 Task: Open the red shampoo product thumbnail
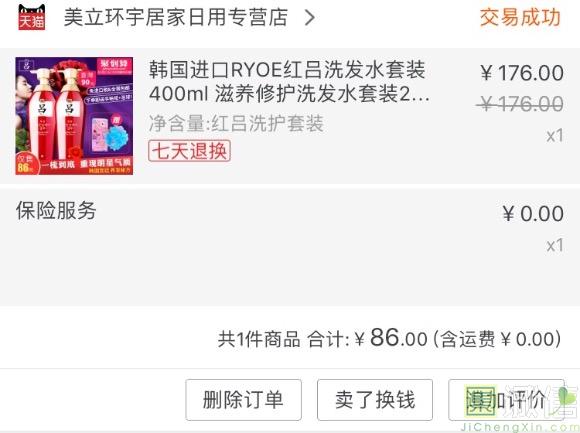coord(74,116)
